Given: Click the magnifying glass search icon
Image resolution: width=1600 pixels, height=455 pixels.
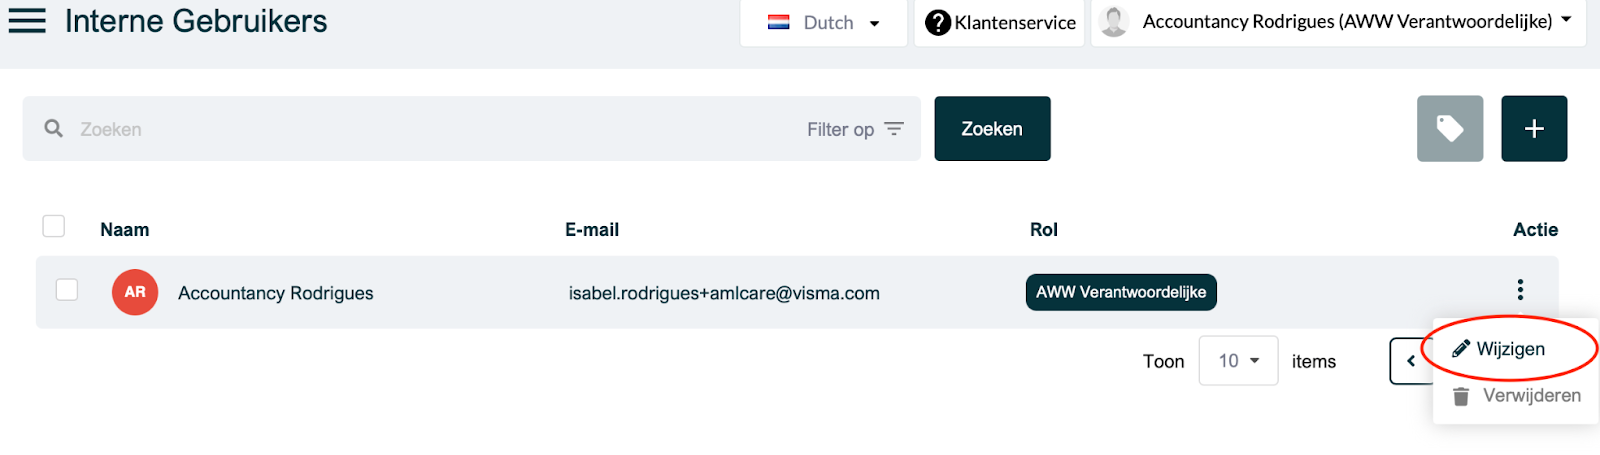Looking at the screenshot, I should click(x=54, y=128).
